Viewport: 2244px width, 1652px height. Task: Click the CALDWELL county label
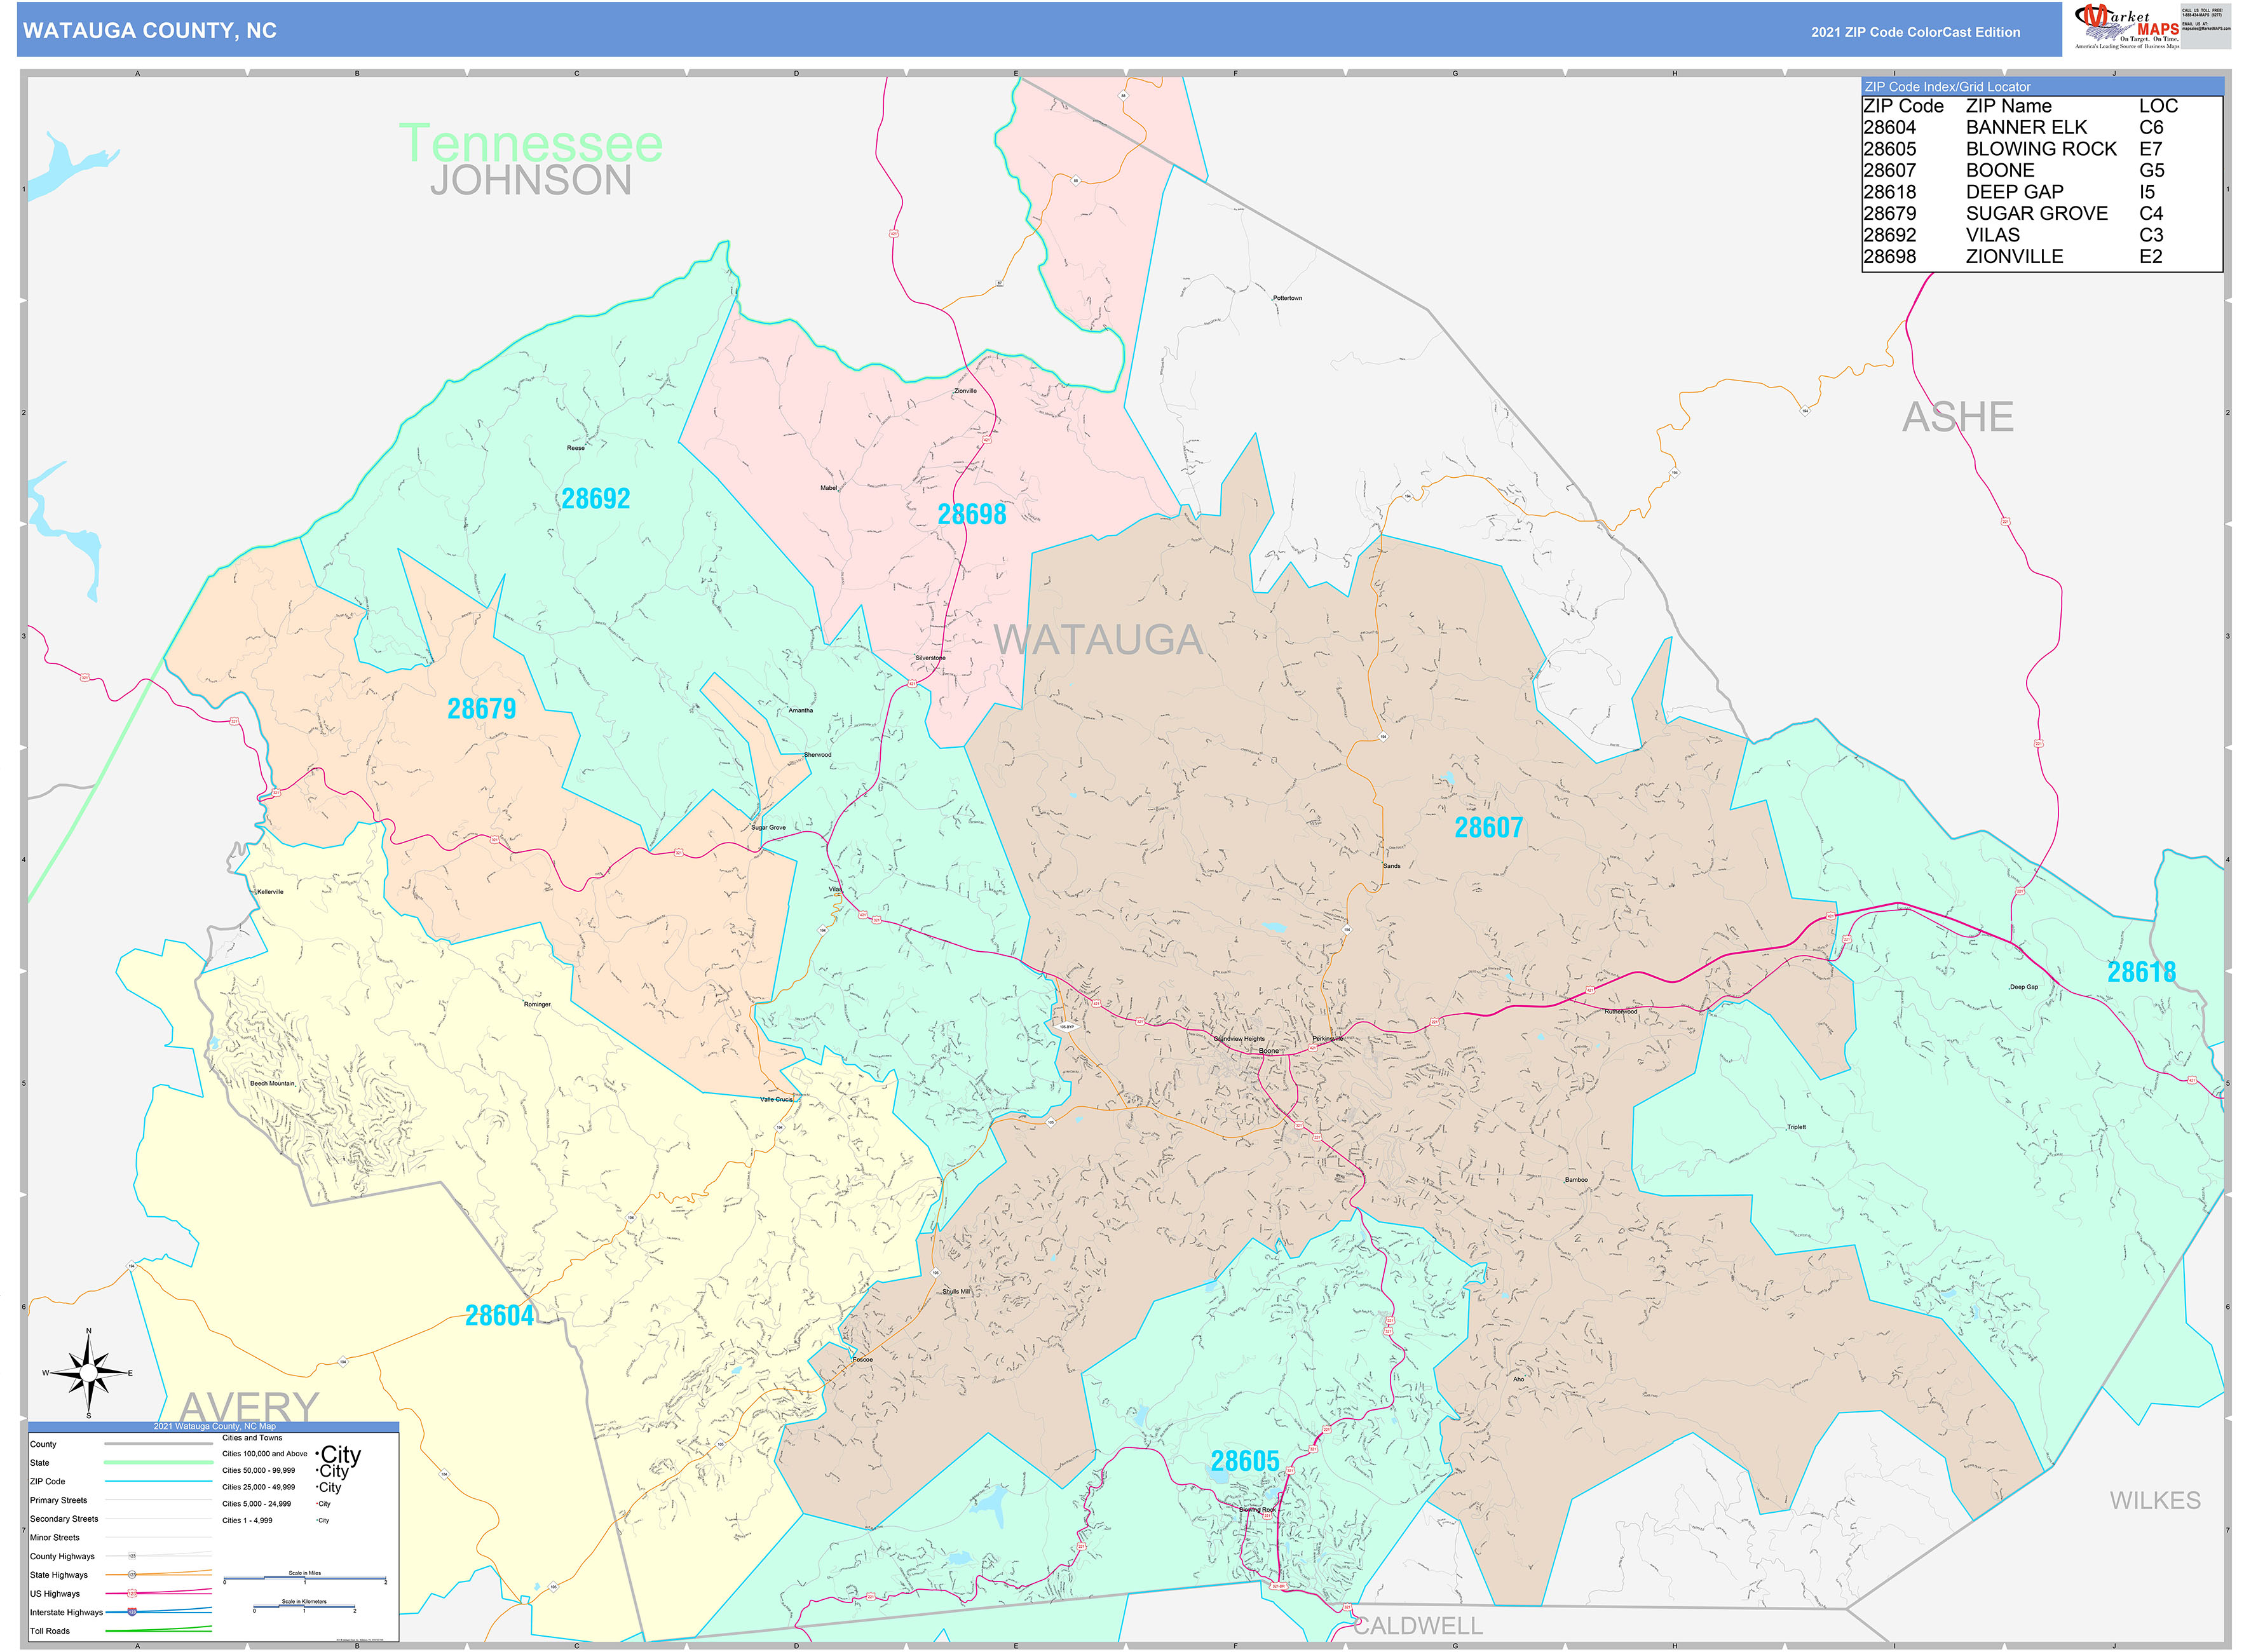[1417, 1625]
